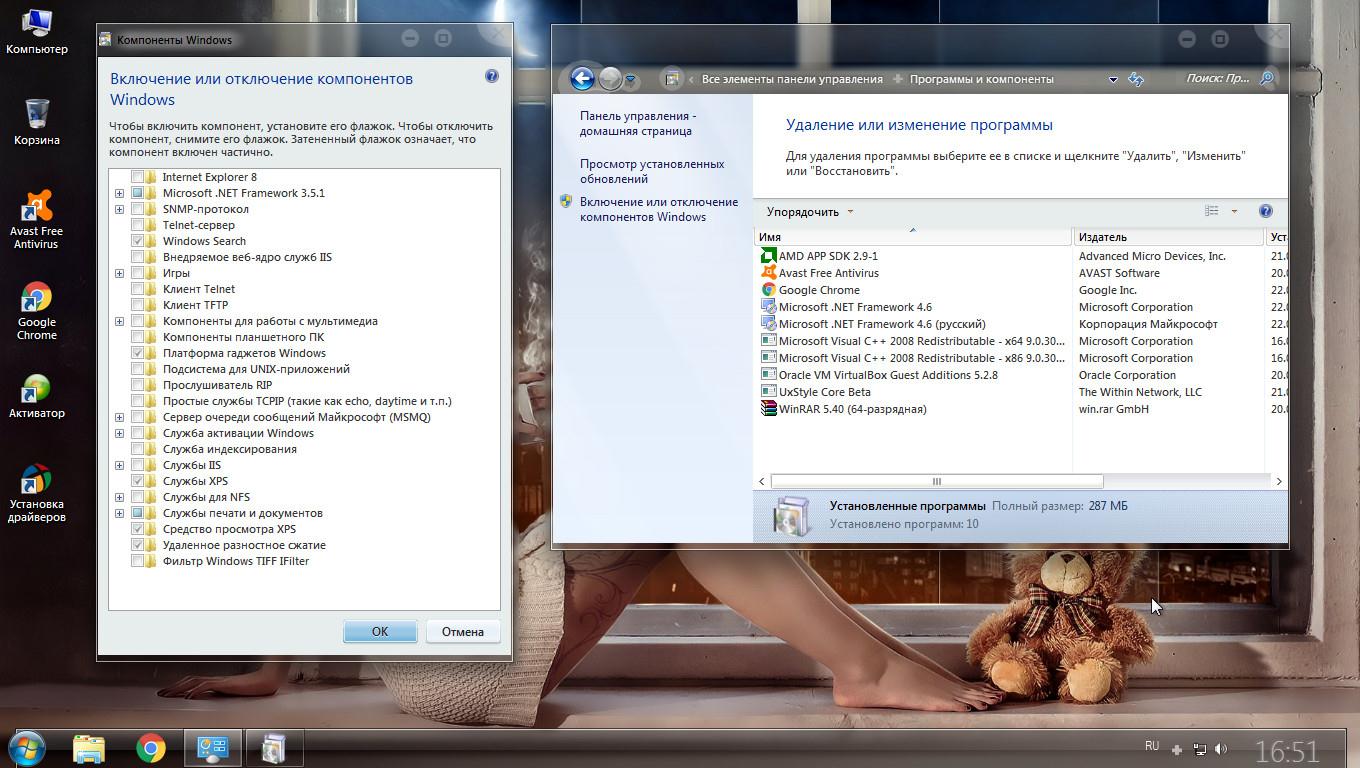Viewport: 1360px width, 768px height.
Task: Expand the Microsoft .NET Framework 3.5.1 node
Action: pyautogui.click(x=119, y=193)
